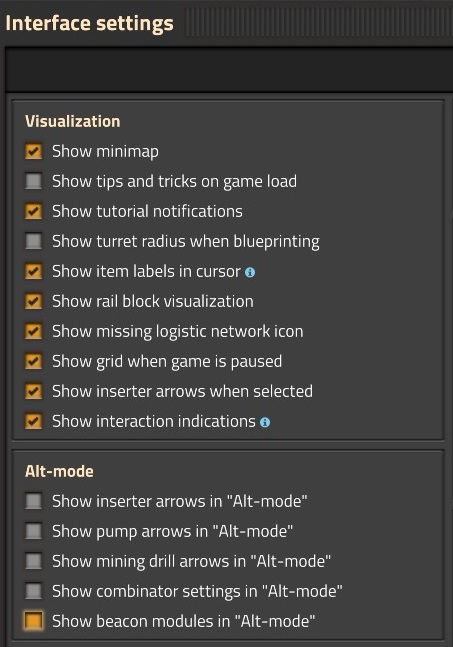The width and height of the screenshot is (453, 647).
Task: Uncheck Show inserter arrows when selected
Action: (x=33, y=391)
